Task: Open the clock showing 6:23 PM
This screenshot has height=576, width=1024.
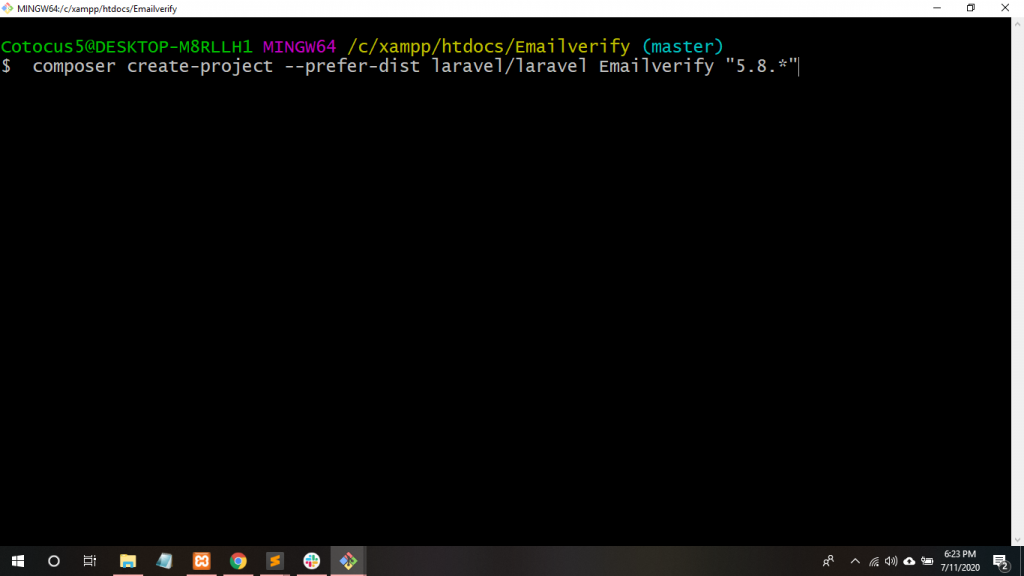Action: (960, 561)
